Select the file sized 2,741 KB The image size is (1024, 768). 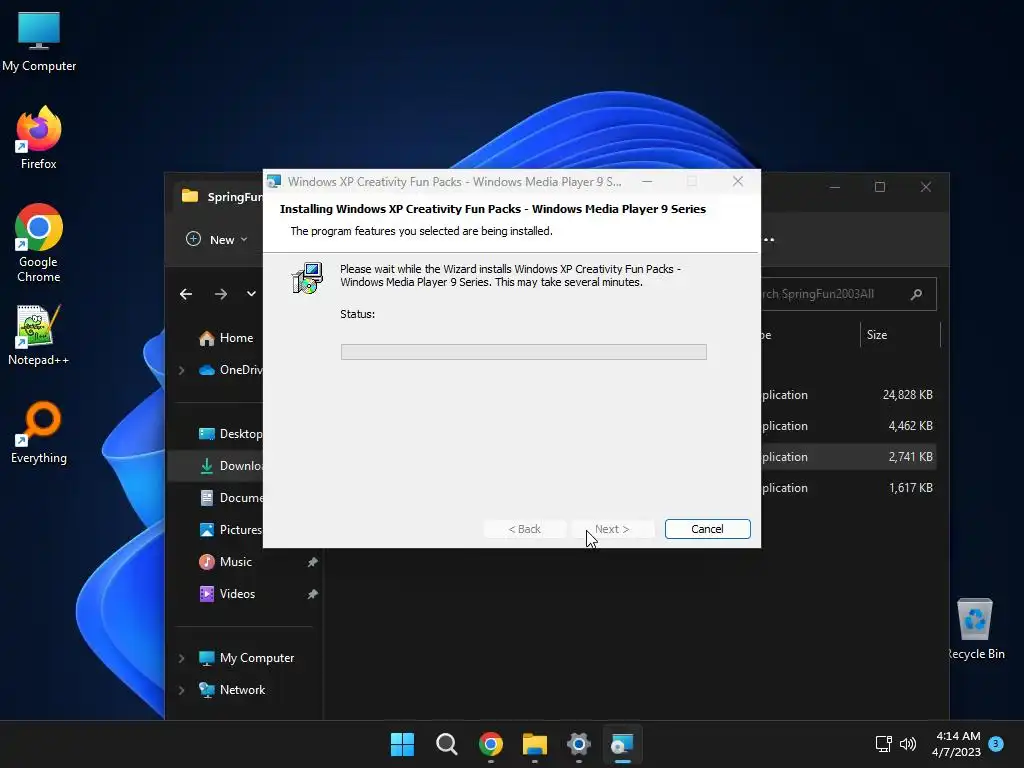848,457
